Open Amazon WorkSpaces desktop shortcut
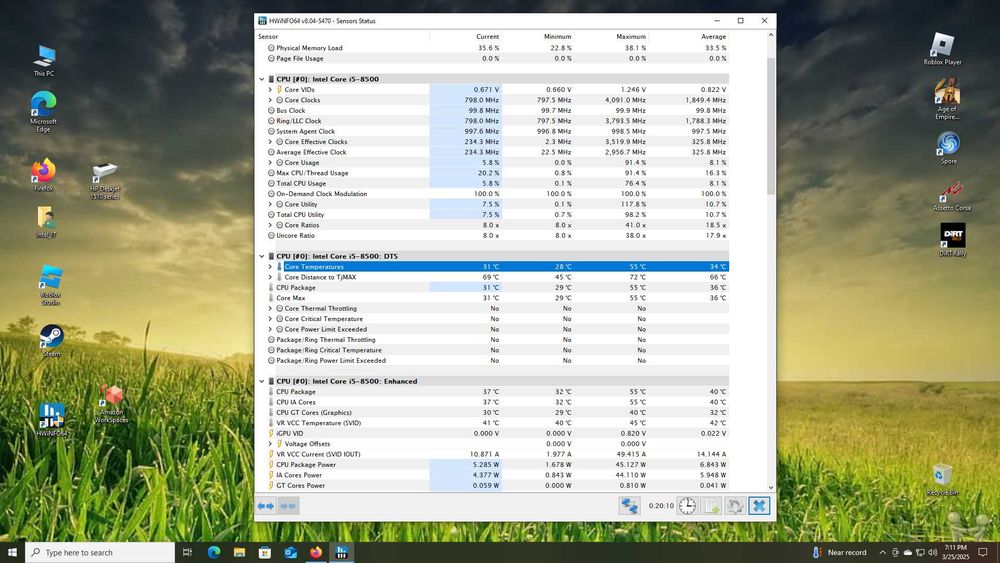The width and height of the screenshot is (1000, 563). coord(111,404)
